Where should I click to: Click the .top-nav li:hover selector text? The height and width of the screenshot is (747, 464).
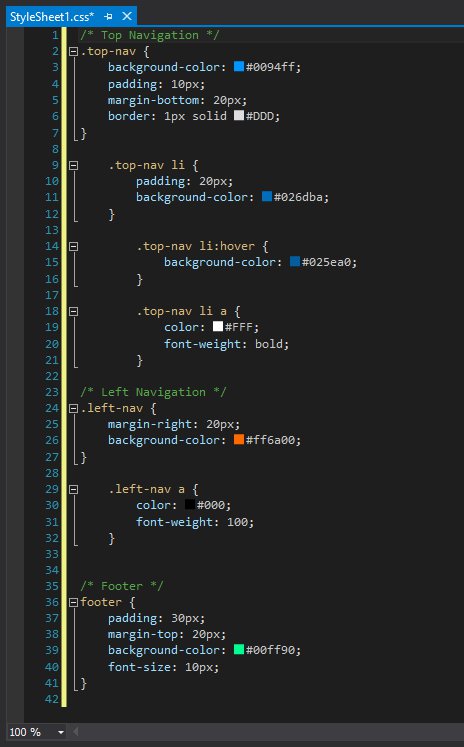[195, 246]
